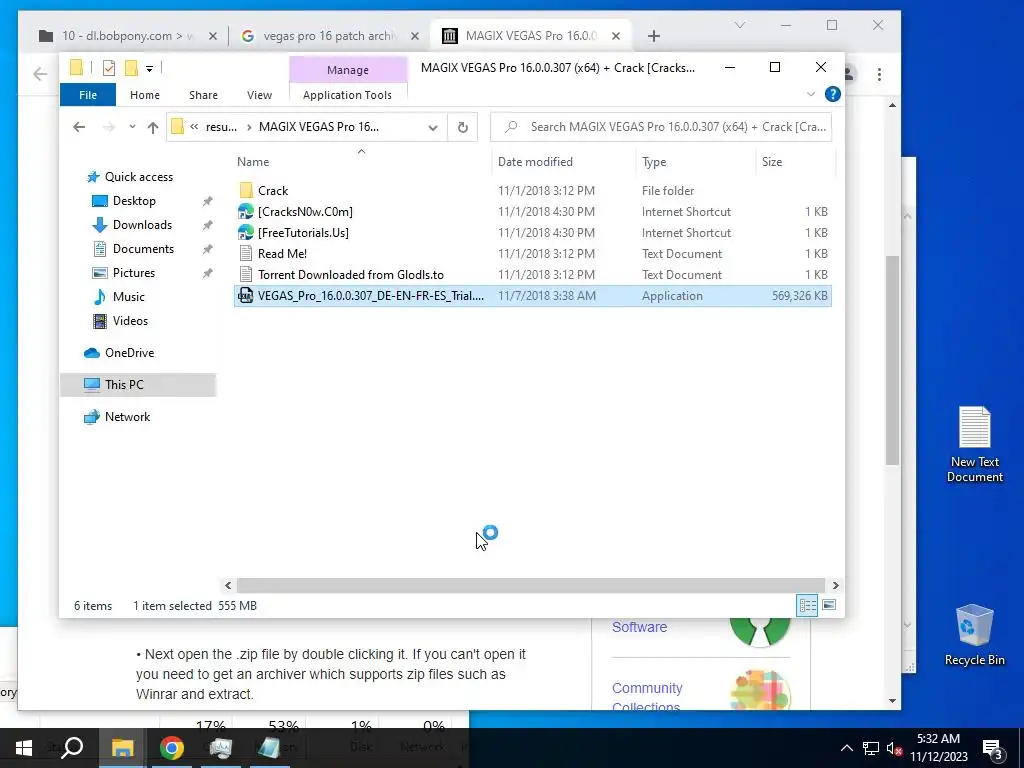
Task: Open the [FreeTutorials.Us] shortcut icon
Action: (246, 232)
